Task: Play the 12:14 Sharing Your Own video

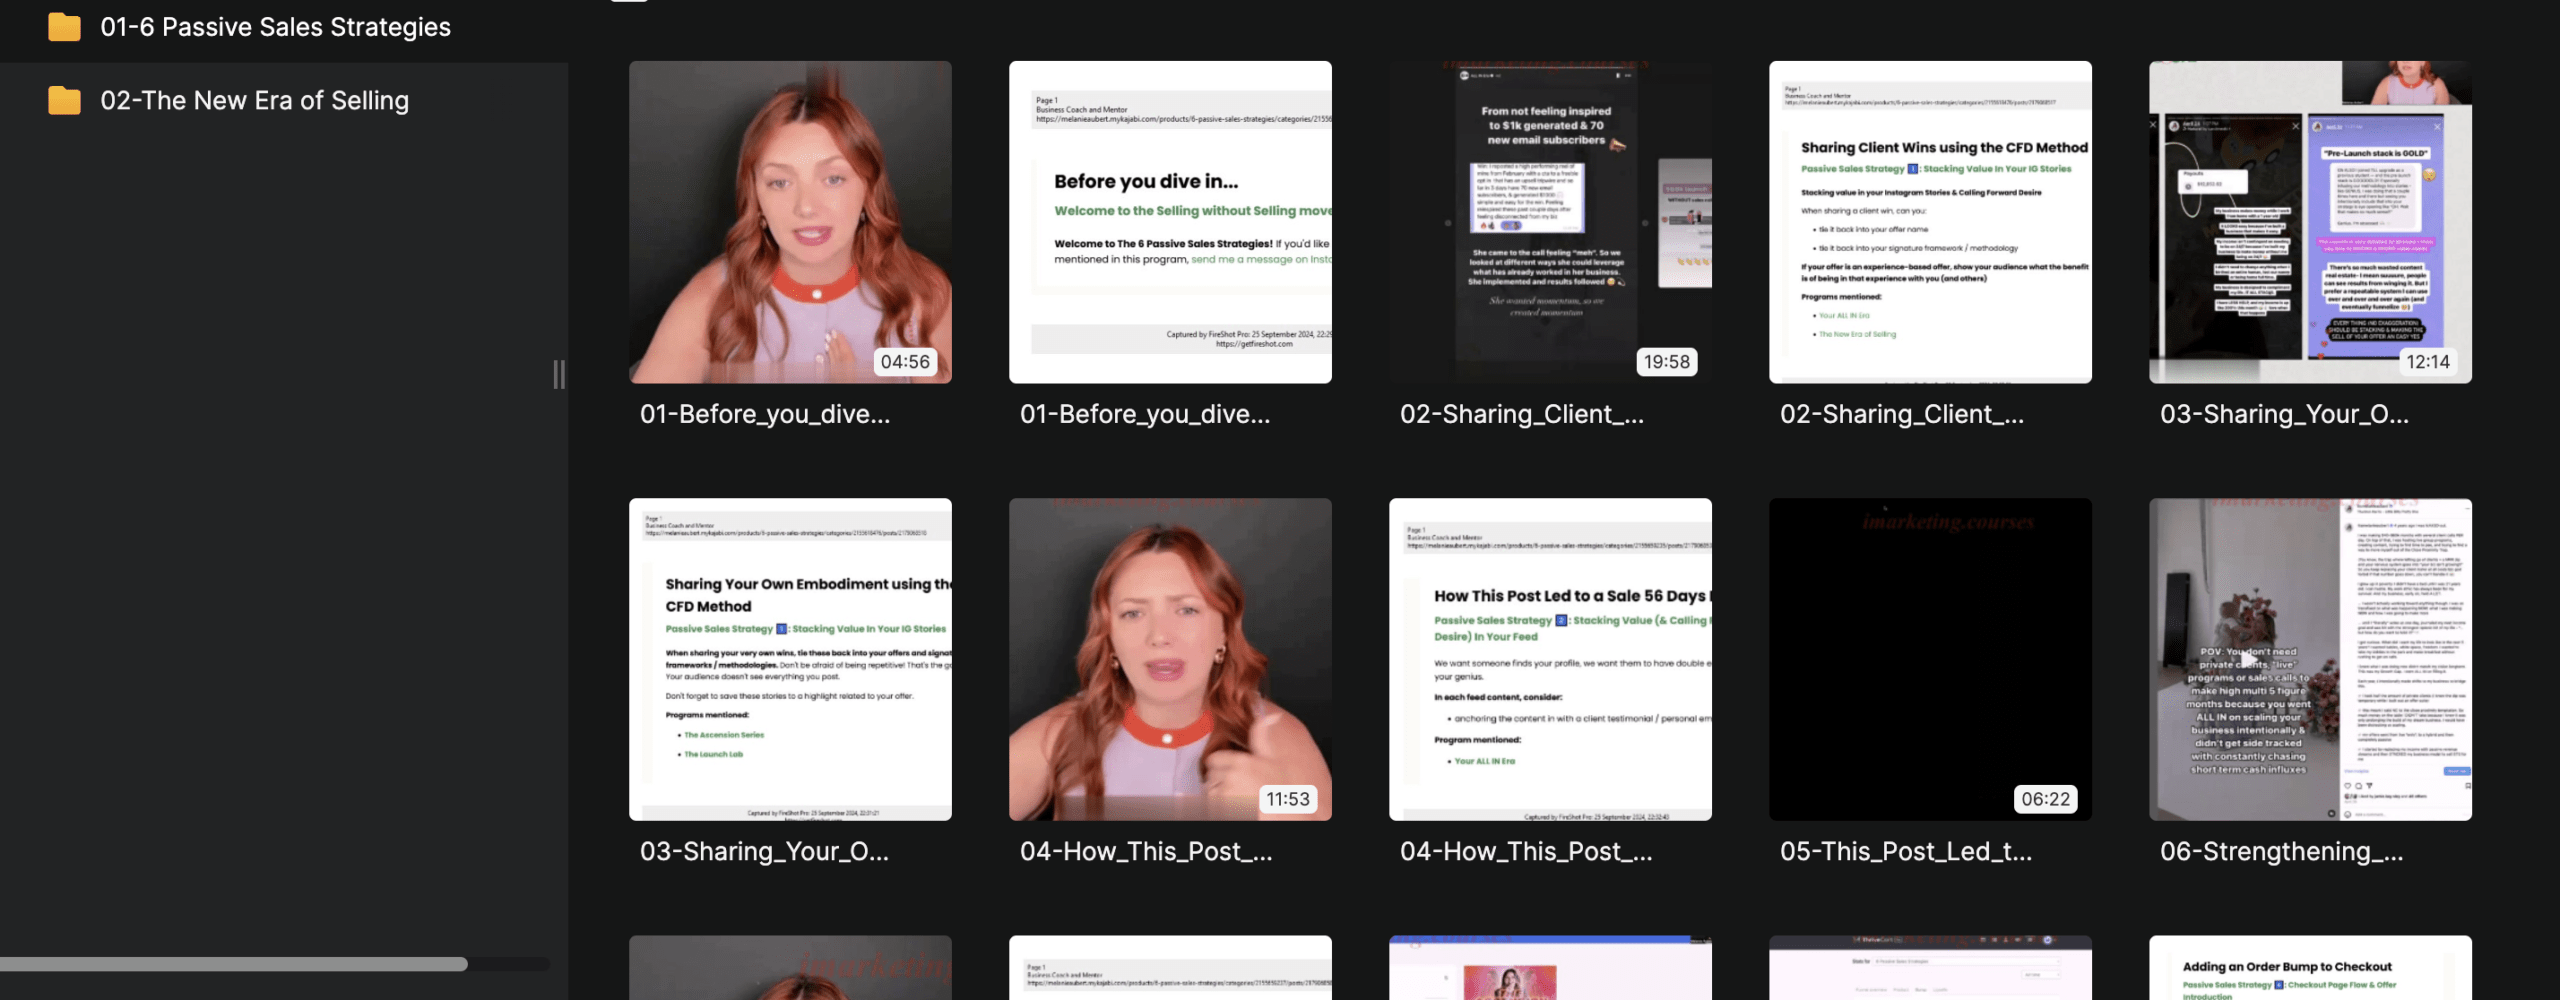Action: click(2309, 221)
